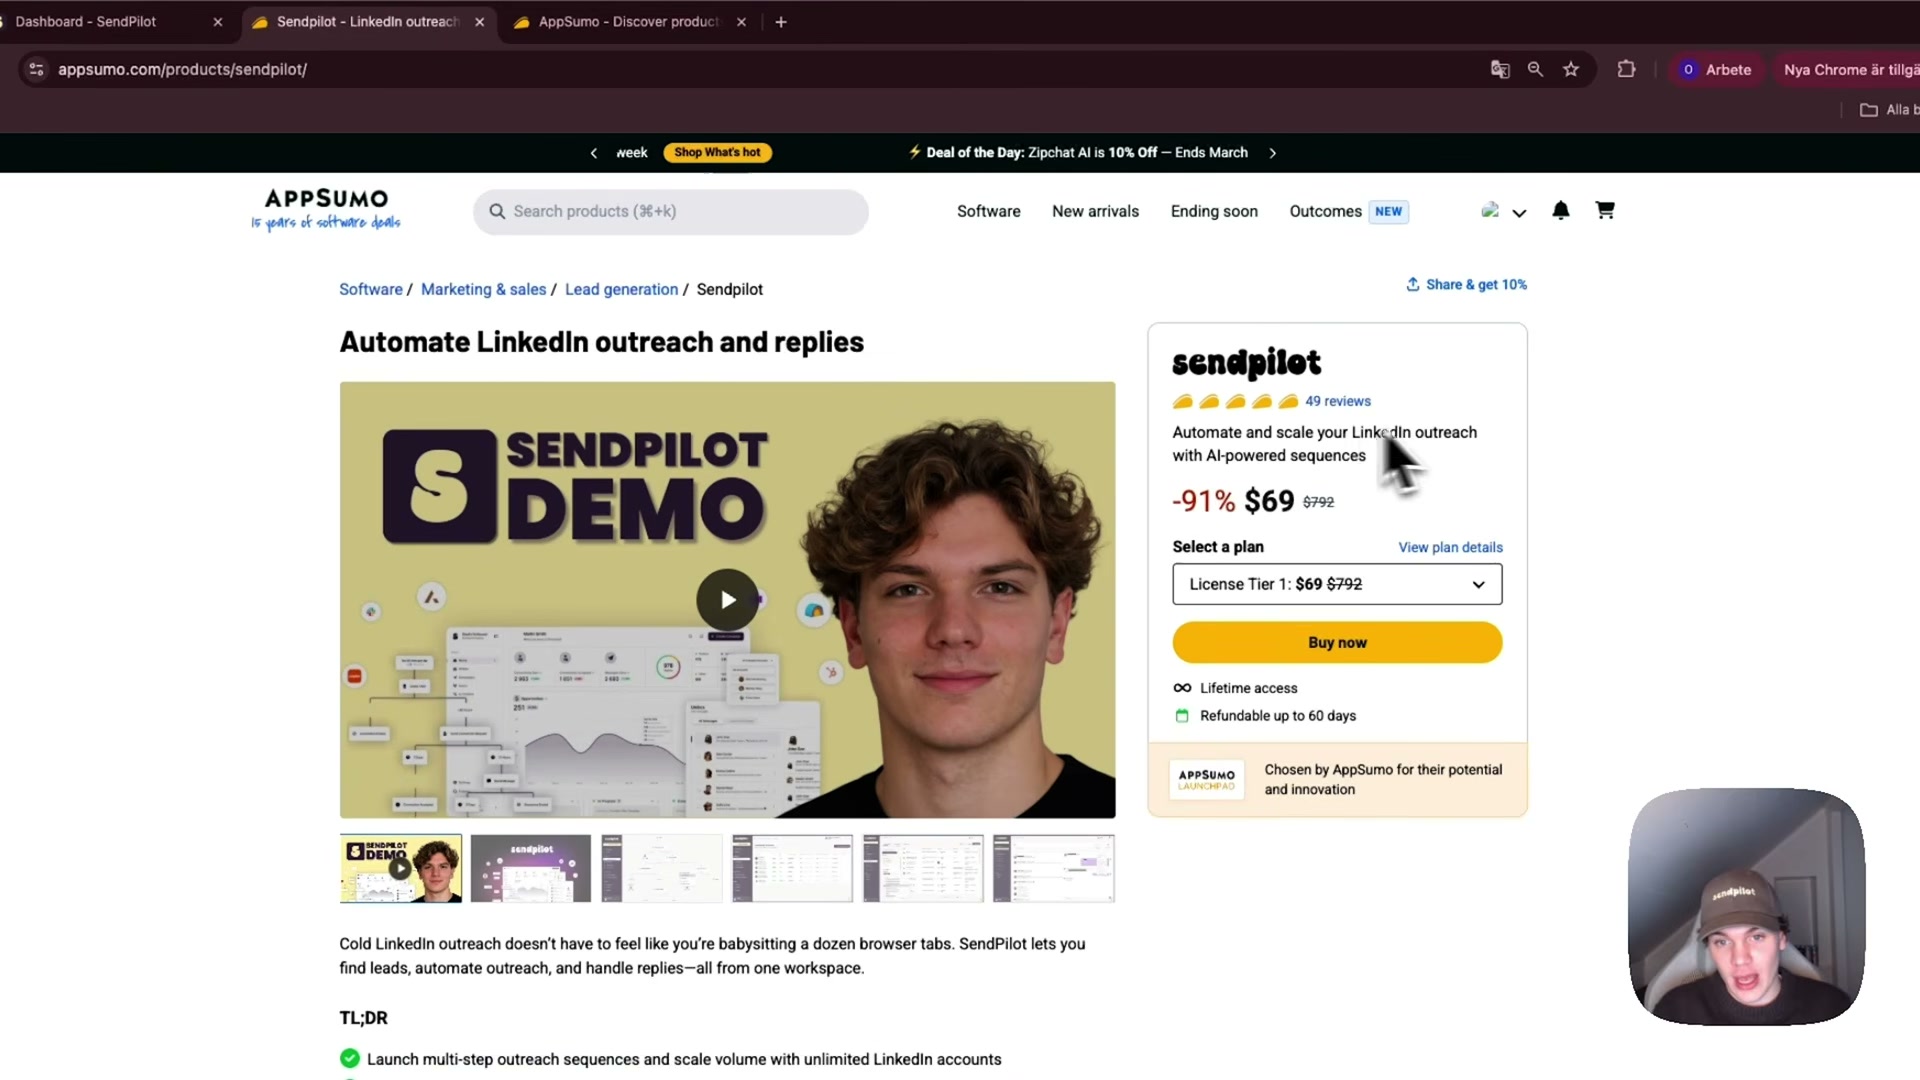1920x1080 pixels.
Task: Click the AppSumo Launchpad badge
Action: tap(1206, 779)
